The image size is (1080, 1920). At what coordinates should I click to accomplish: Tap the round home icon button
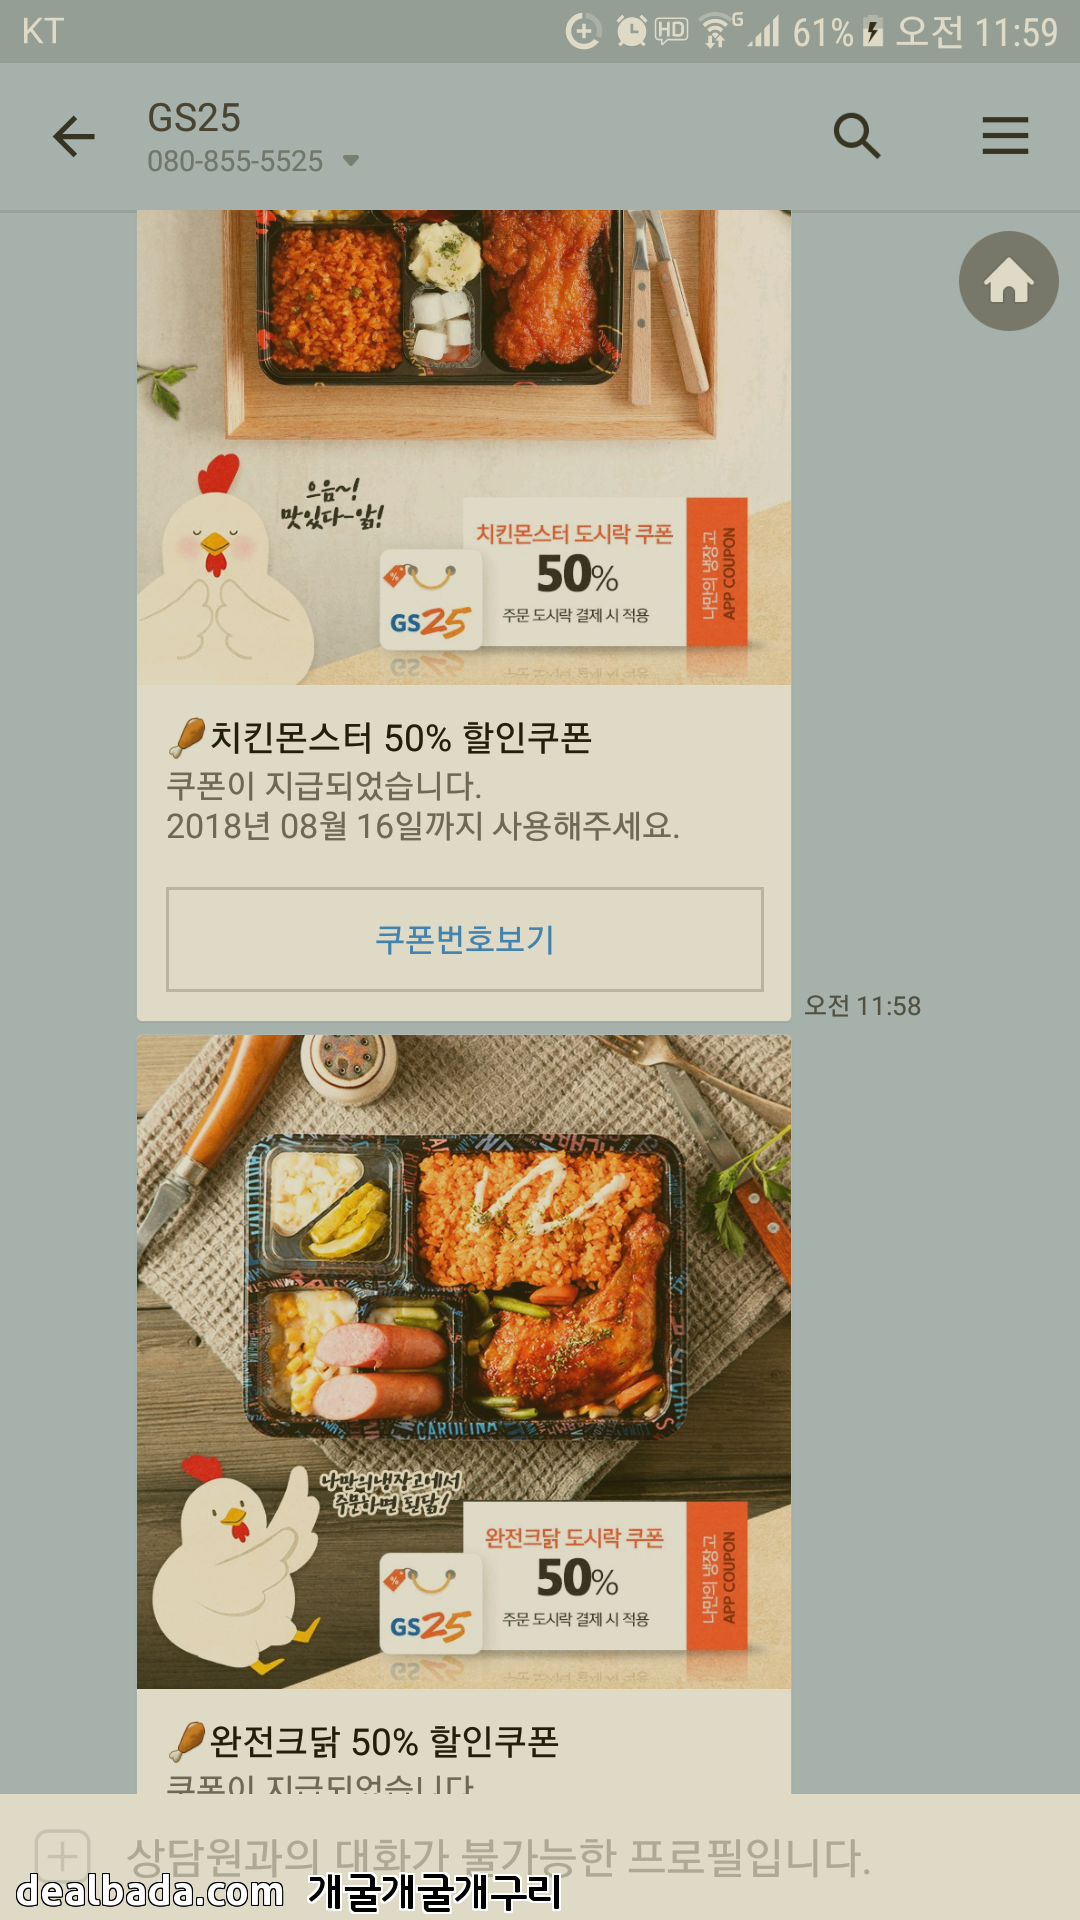tap(1008, 281)
